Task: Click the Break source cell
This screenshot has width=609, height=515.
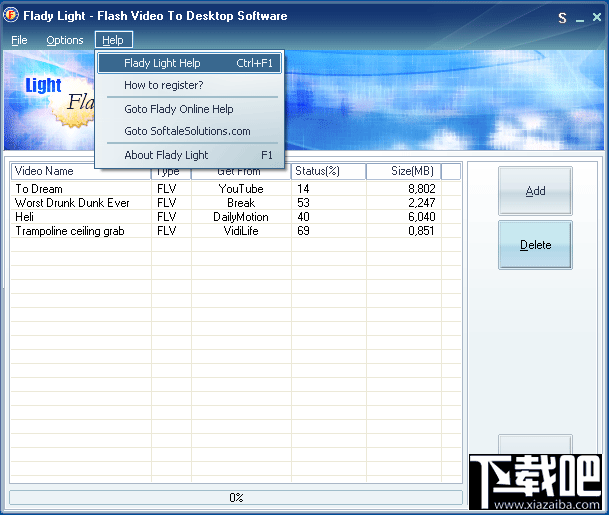Action: (241, 203)
